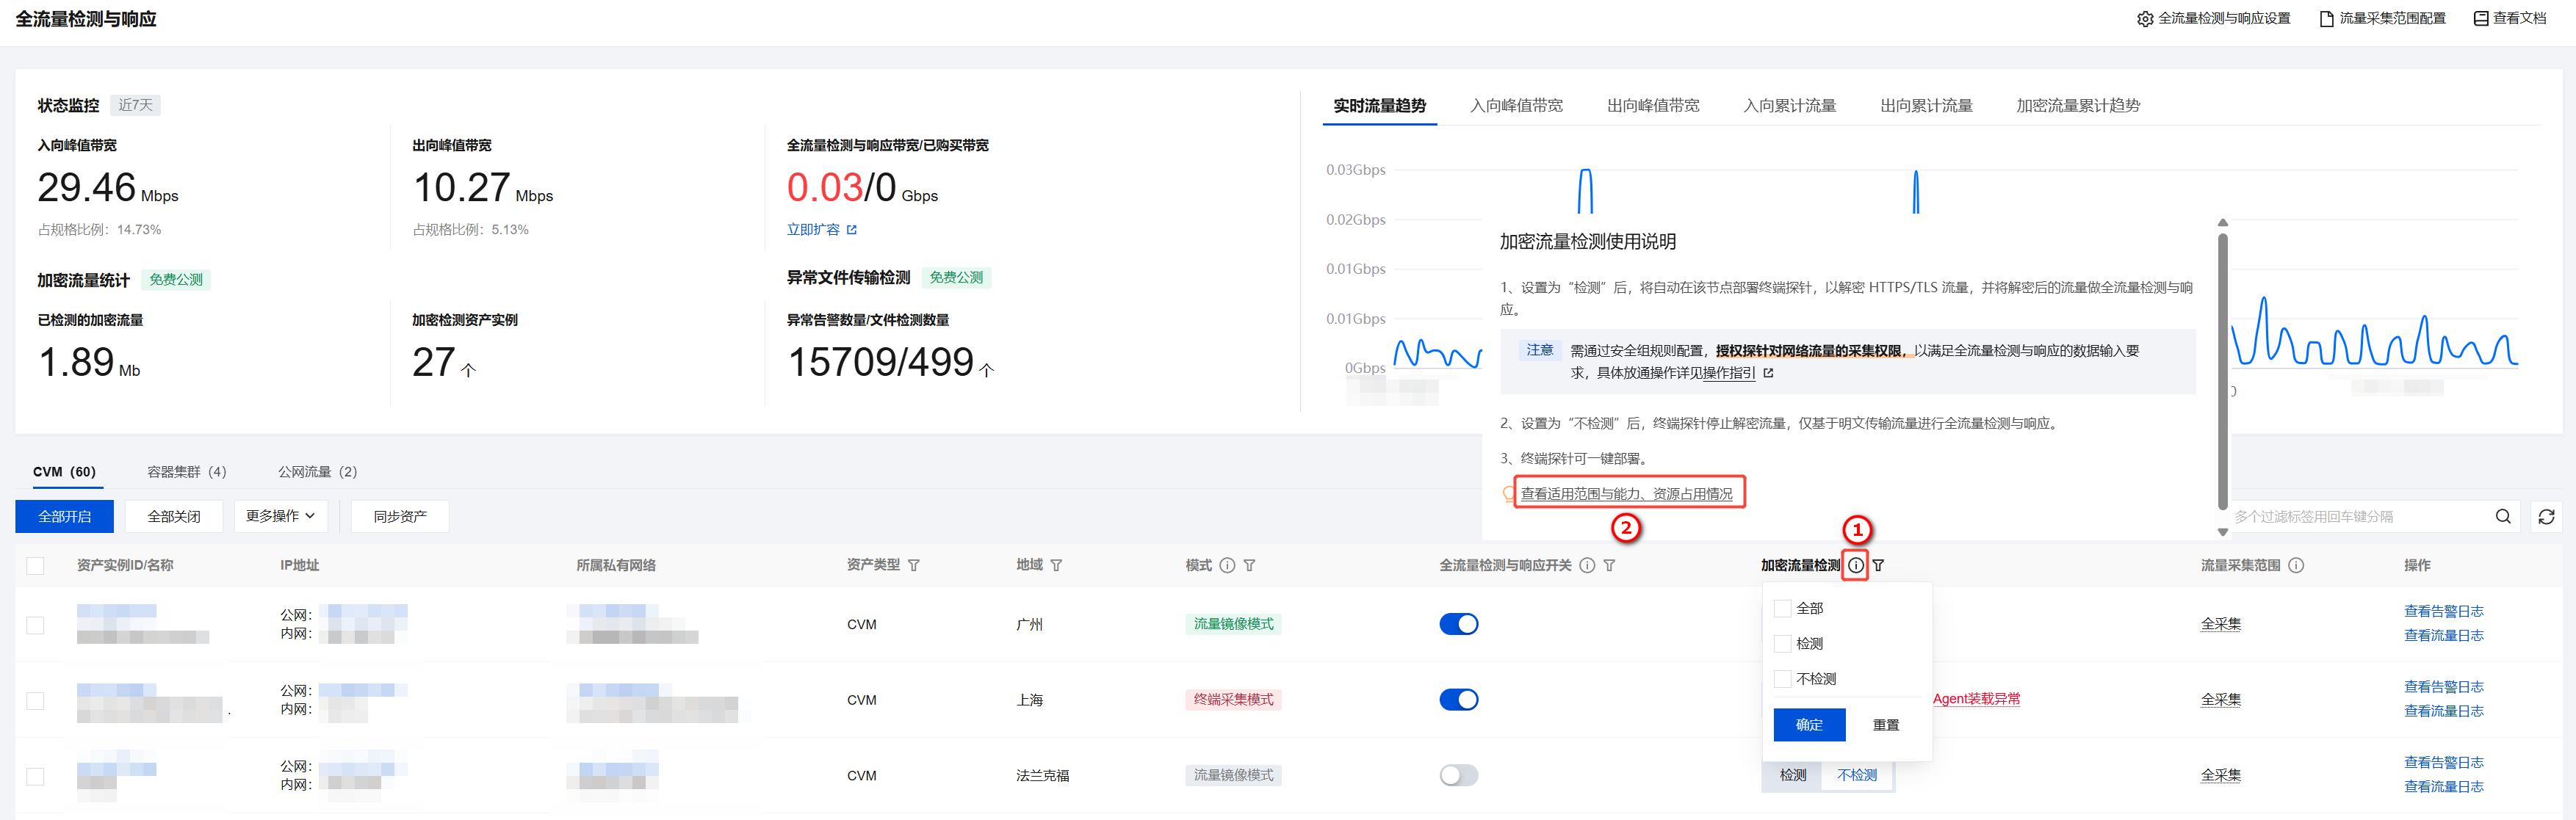This screenshot has width=2576, height=820.
Task: Click the refresh icon beside search box
Action: coord(2545,516)
